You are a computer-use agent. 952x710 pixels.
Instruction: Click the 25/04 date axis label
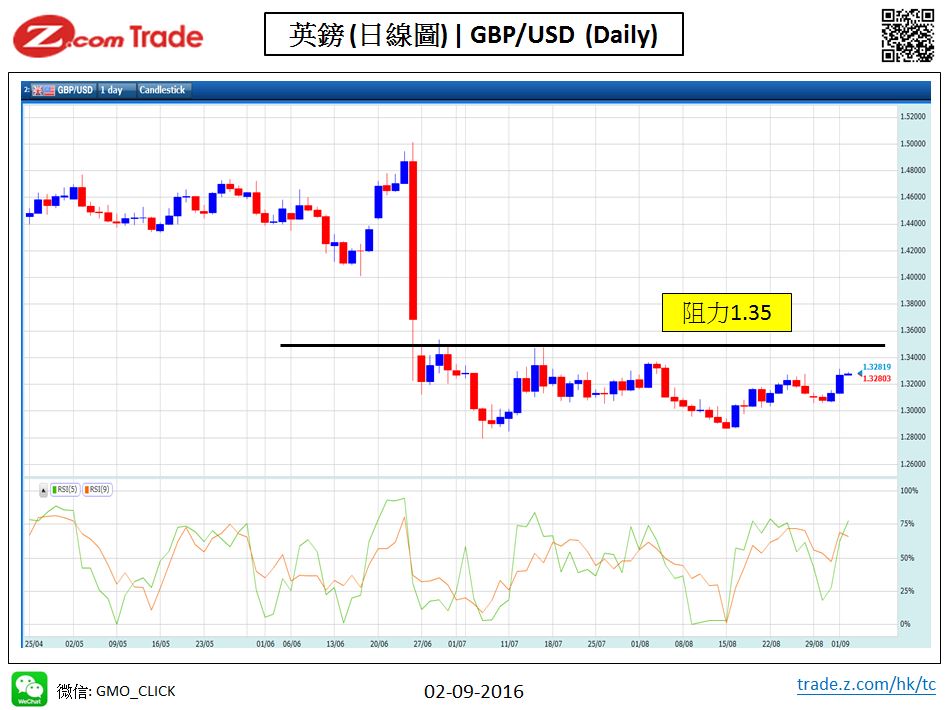click(x=34, y=644)
